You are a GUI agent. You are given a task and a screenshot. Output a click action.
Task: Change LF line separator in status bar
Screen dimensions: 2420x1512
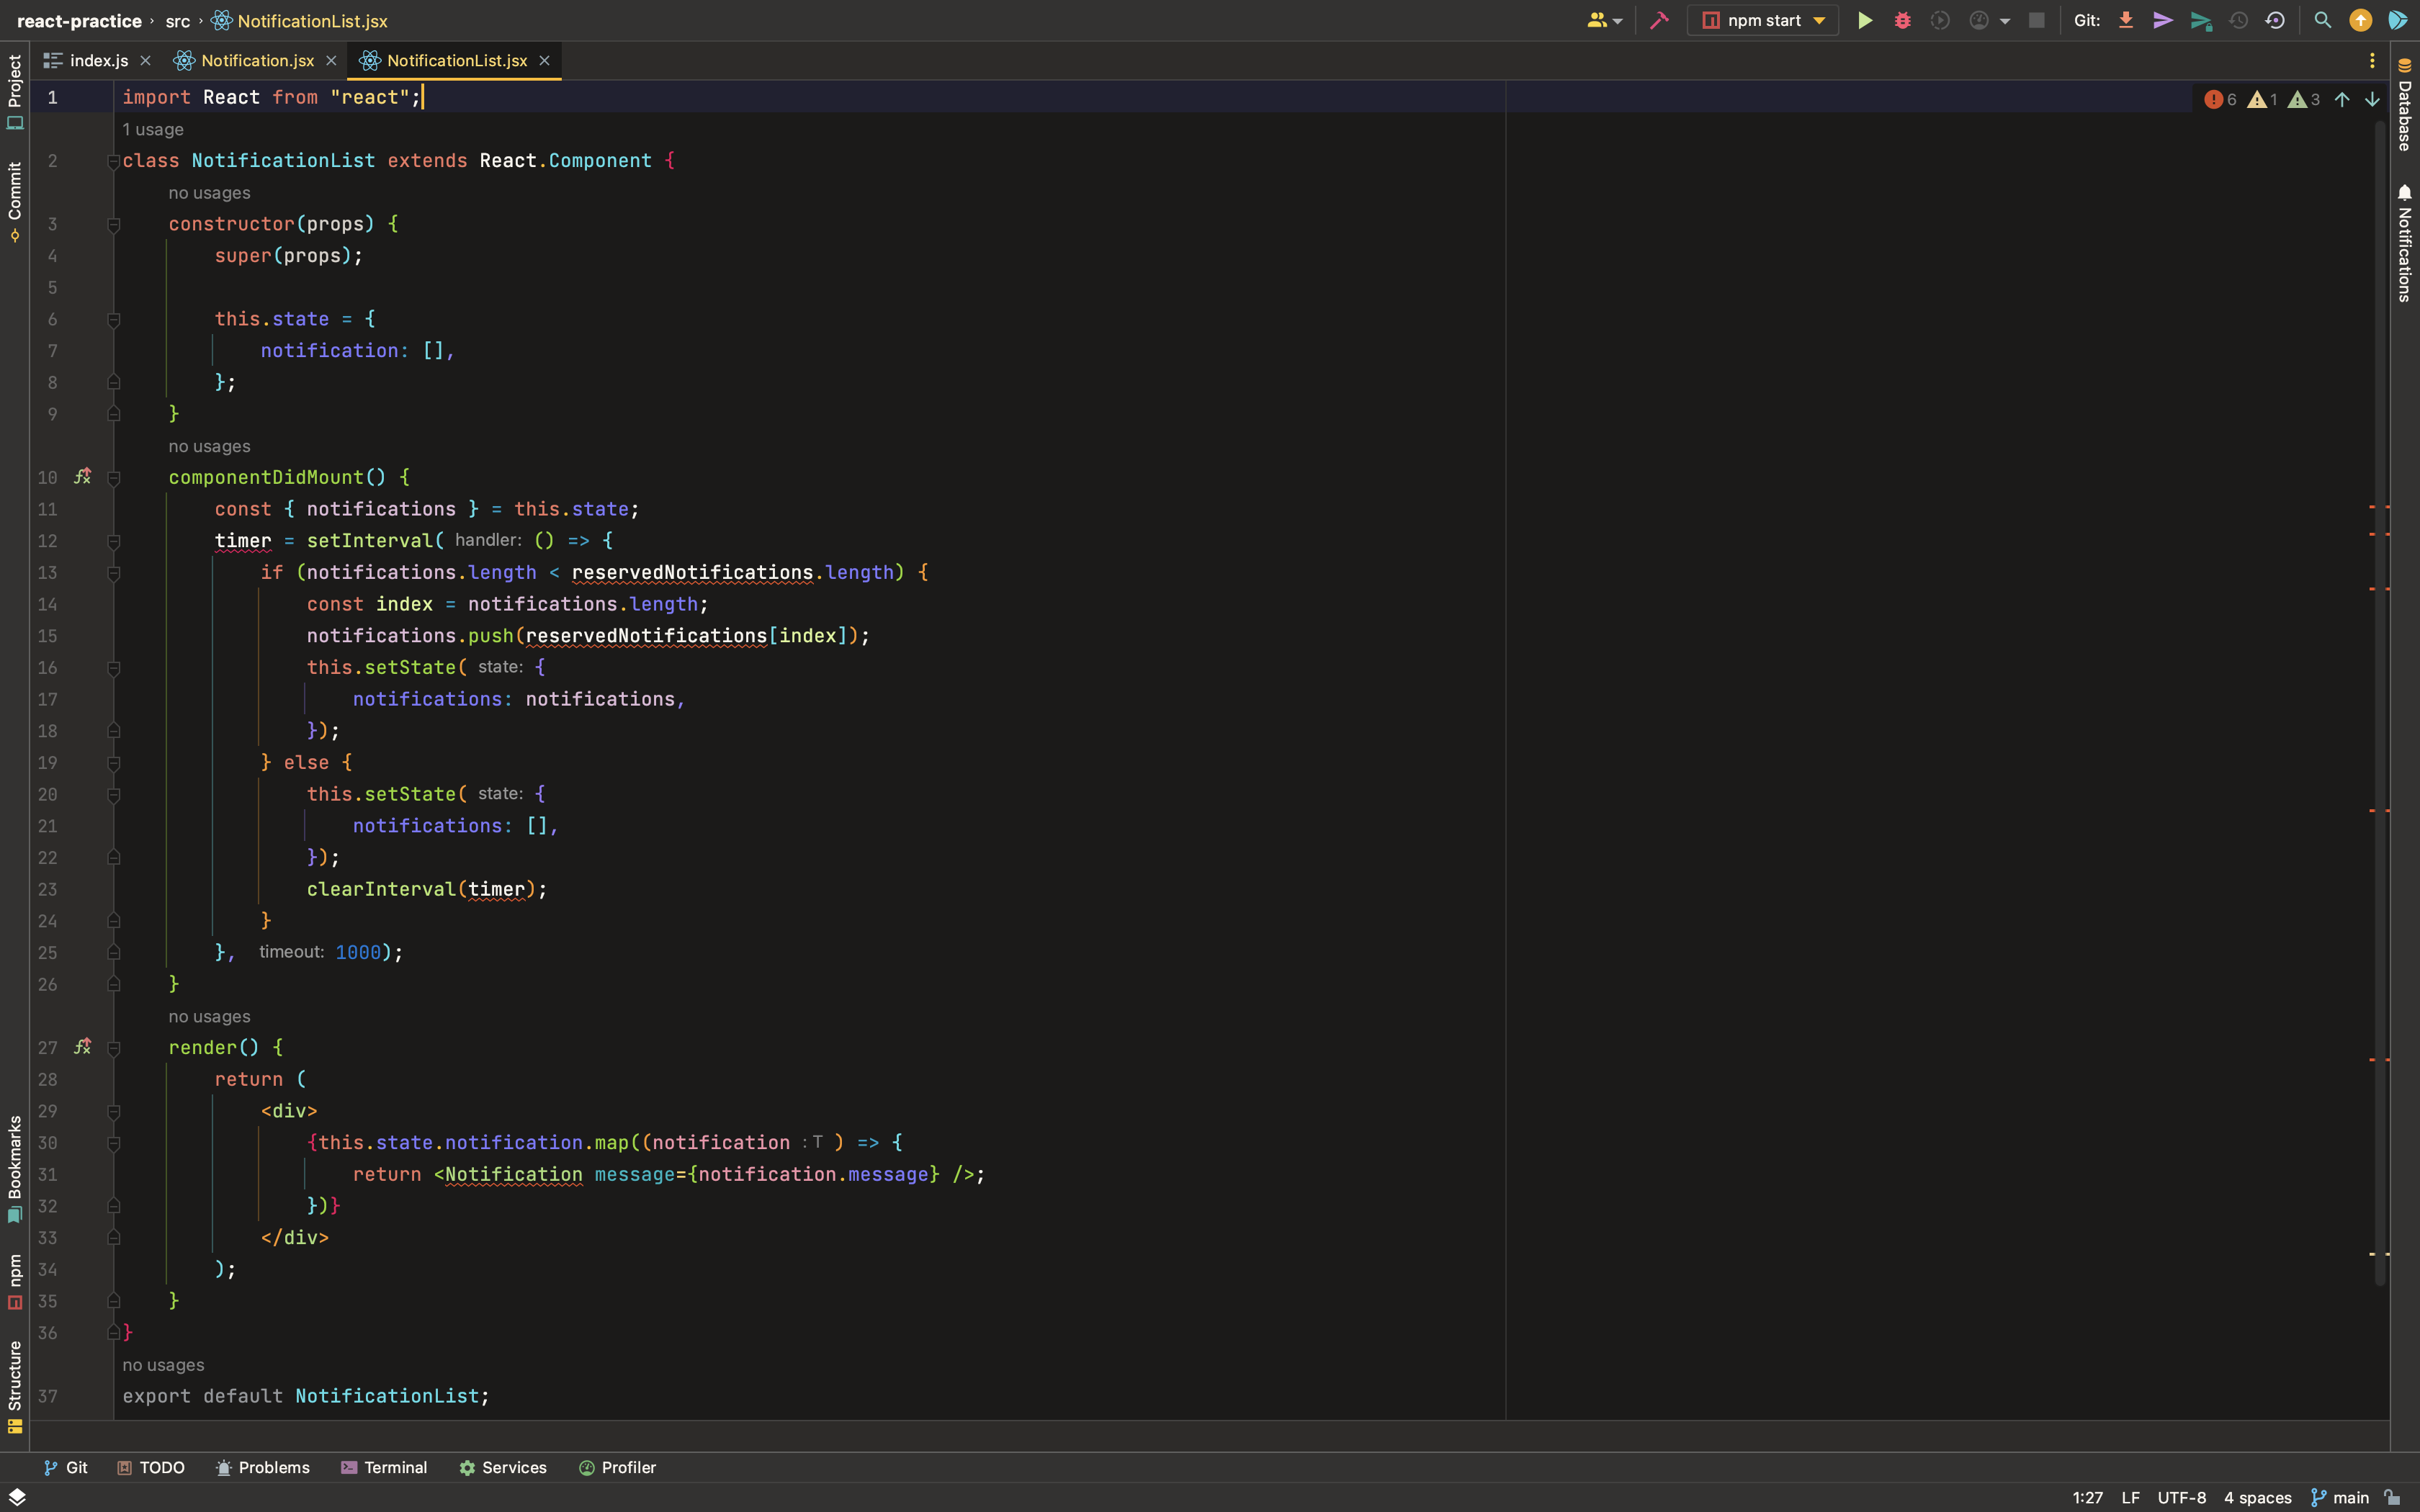2131,1497
